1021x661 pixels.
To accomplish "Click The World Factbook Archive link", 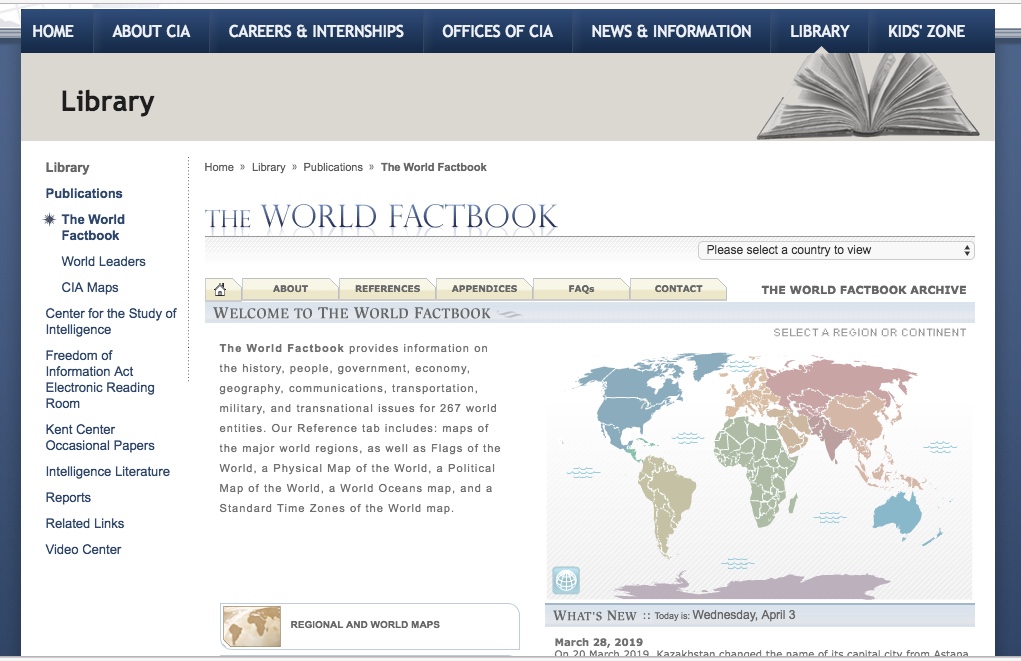I will click(863, 290).
